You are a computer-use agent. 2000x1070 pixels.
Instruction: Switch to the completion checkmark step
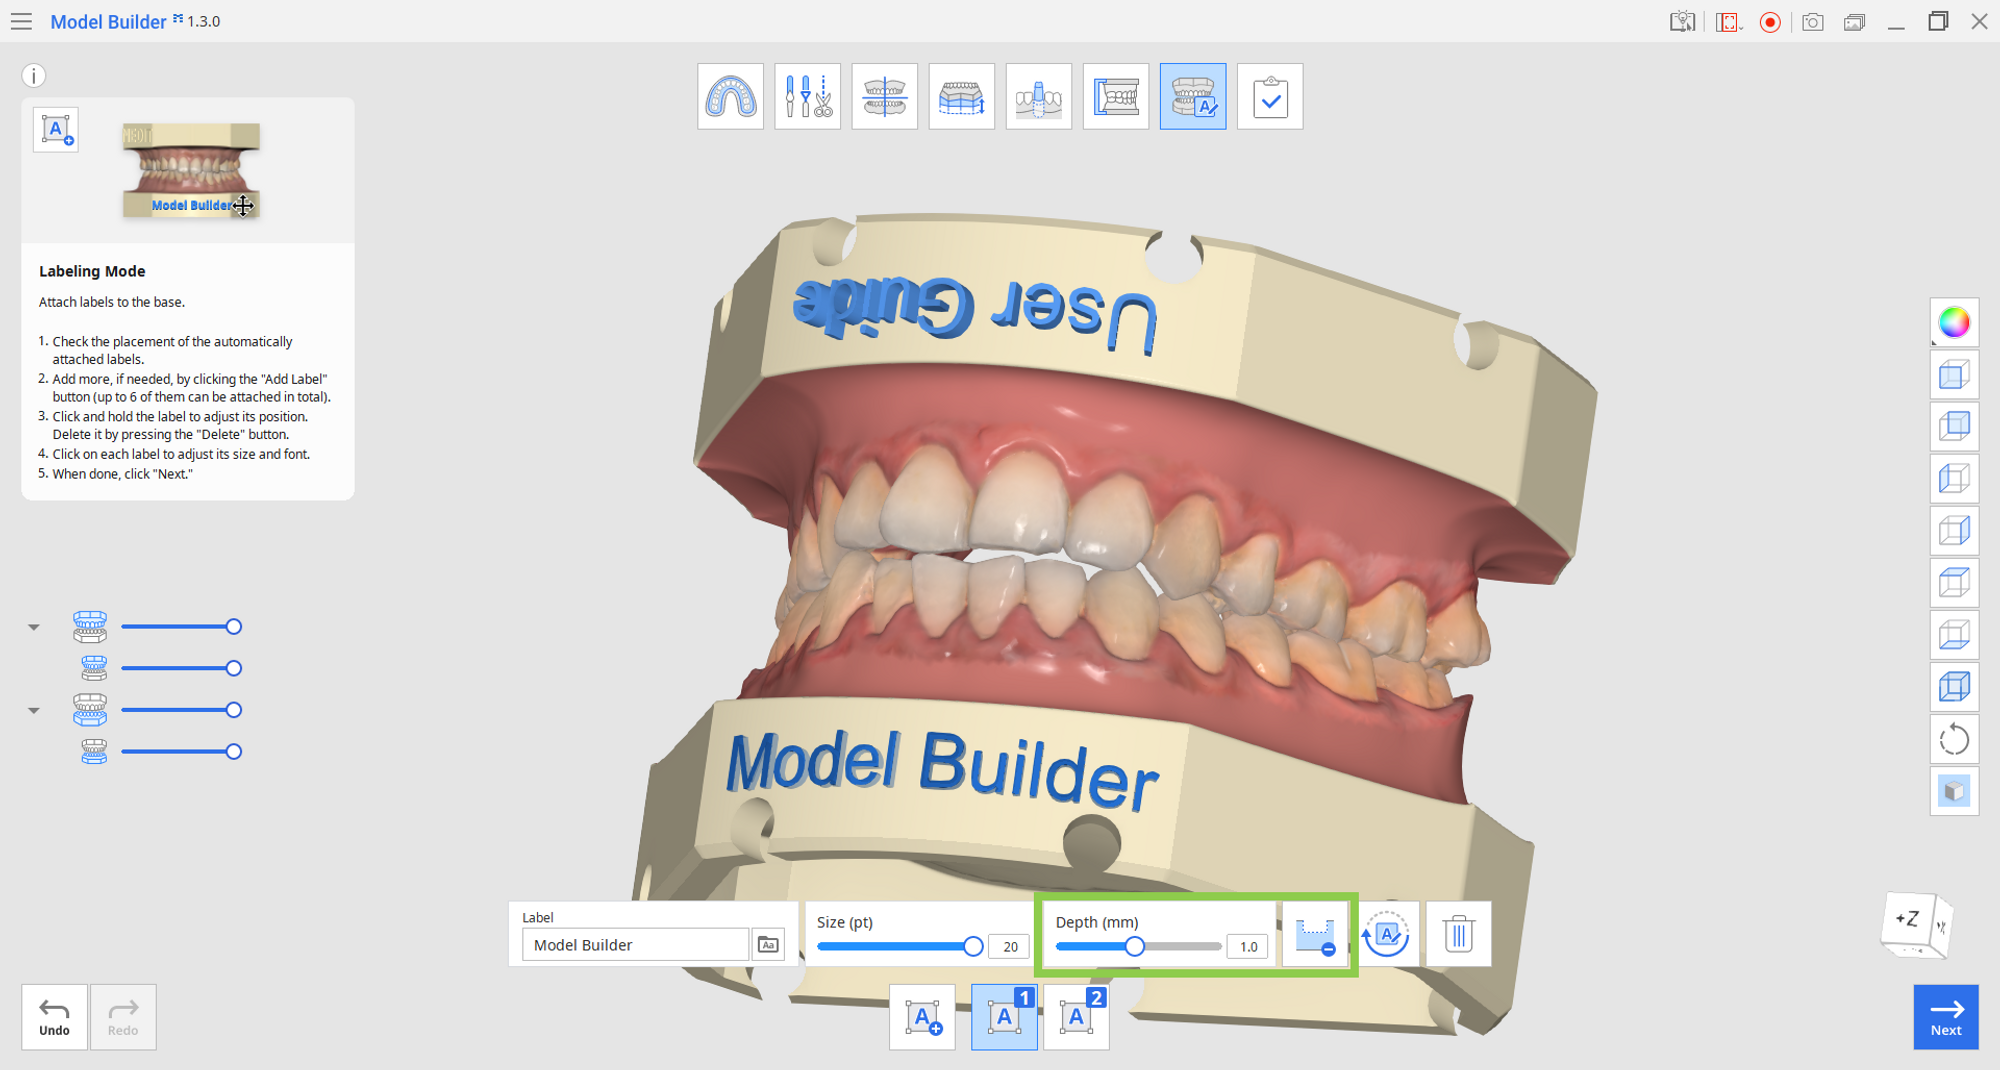tap(1270, 96)
